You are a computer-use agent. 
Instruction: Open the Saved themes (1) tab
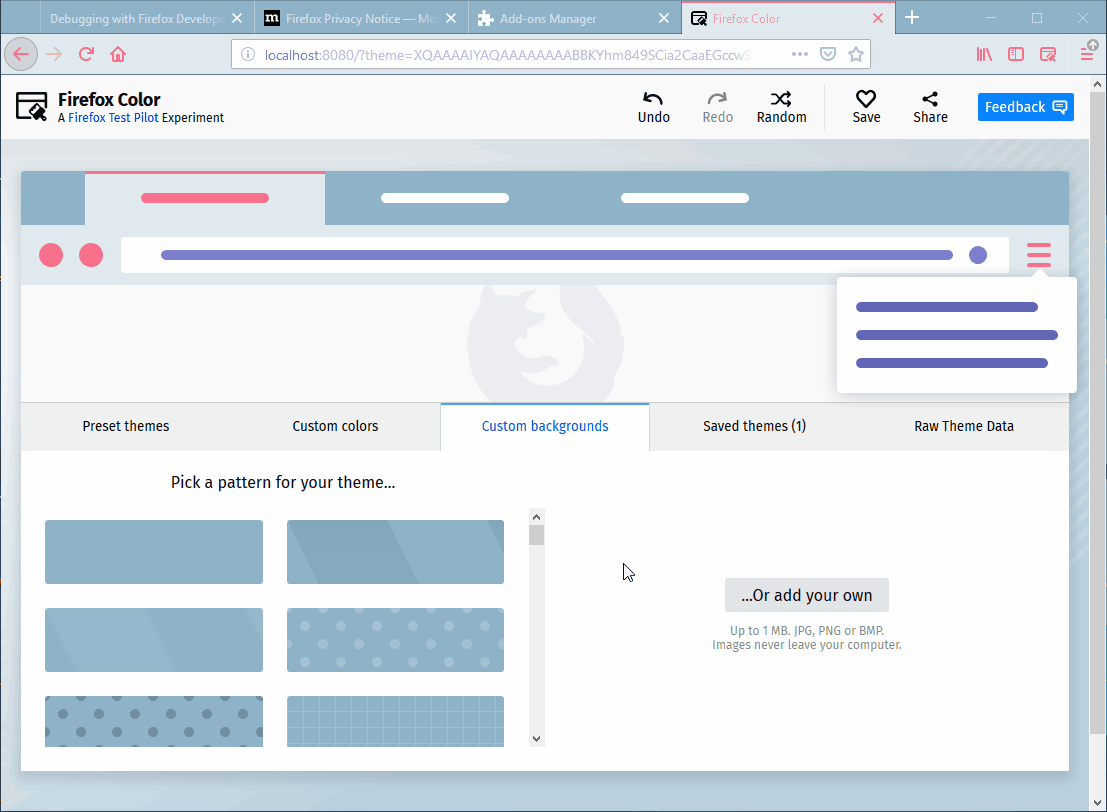click(x=754, y=426)
